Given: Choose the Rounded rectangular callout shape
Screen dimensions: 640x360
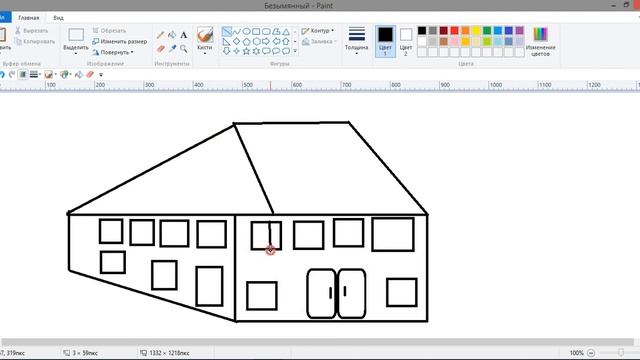Looking at the screenshot, I should pyautogui.click(x=266, y=51).
